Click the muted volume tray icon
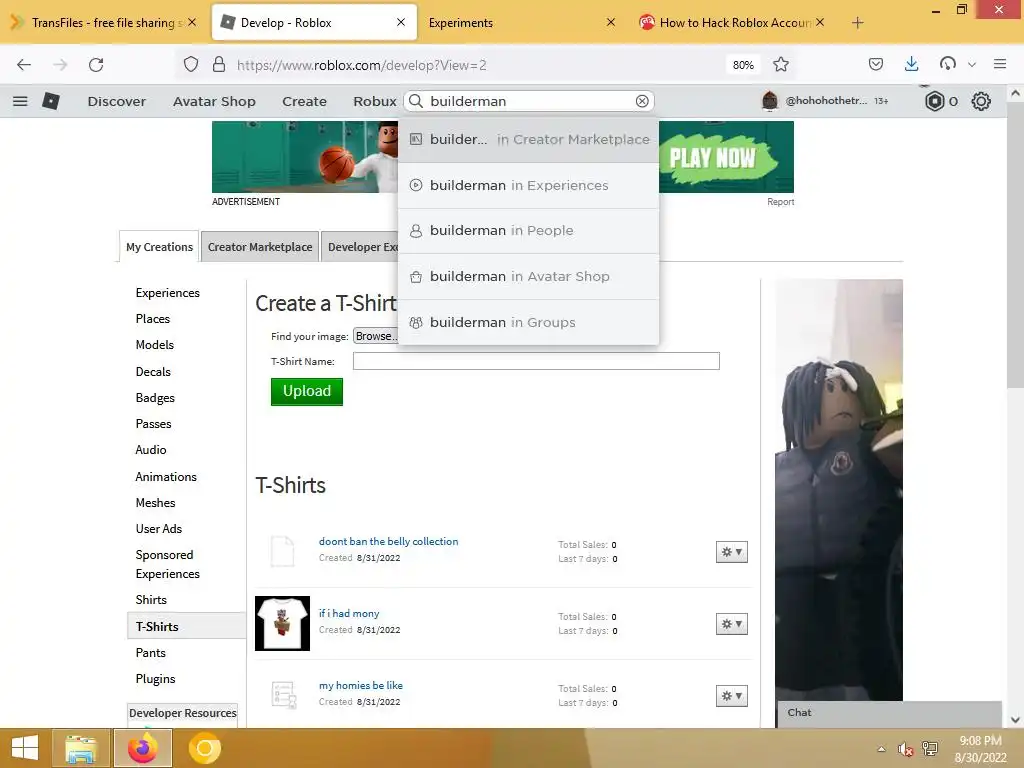Screen dimensions: 1024x768 point(905,749)
